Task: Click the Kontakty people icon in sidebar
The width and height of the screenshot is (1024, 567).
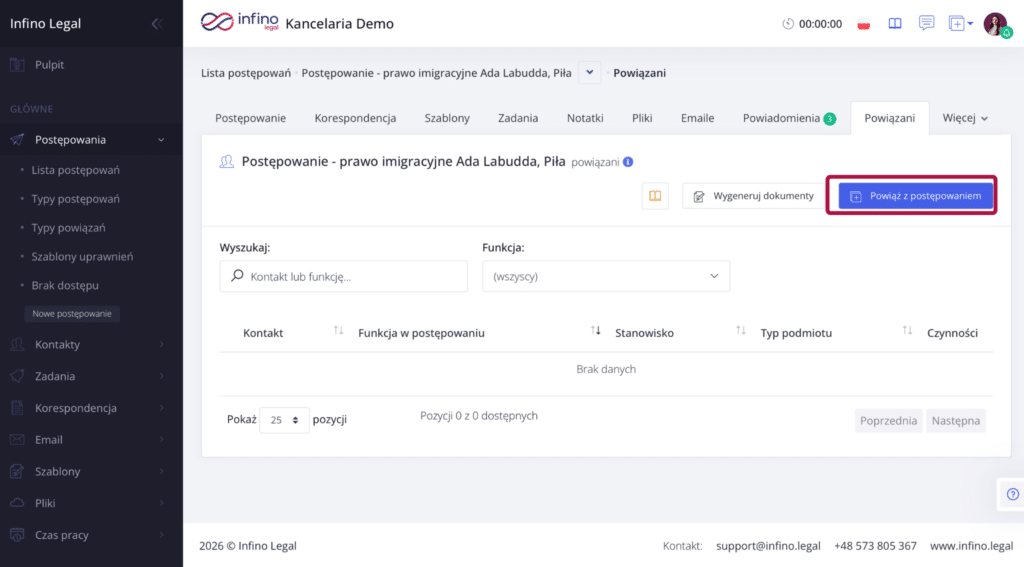Action: click(x=18, y=344)
